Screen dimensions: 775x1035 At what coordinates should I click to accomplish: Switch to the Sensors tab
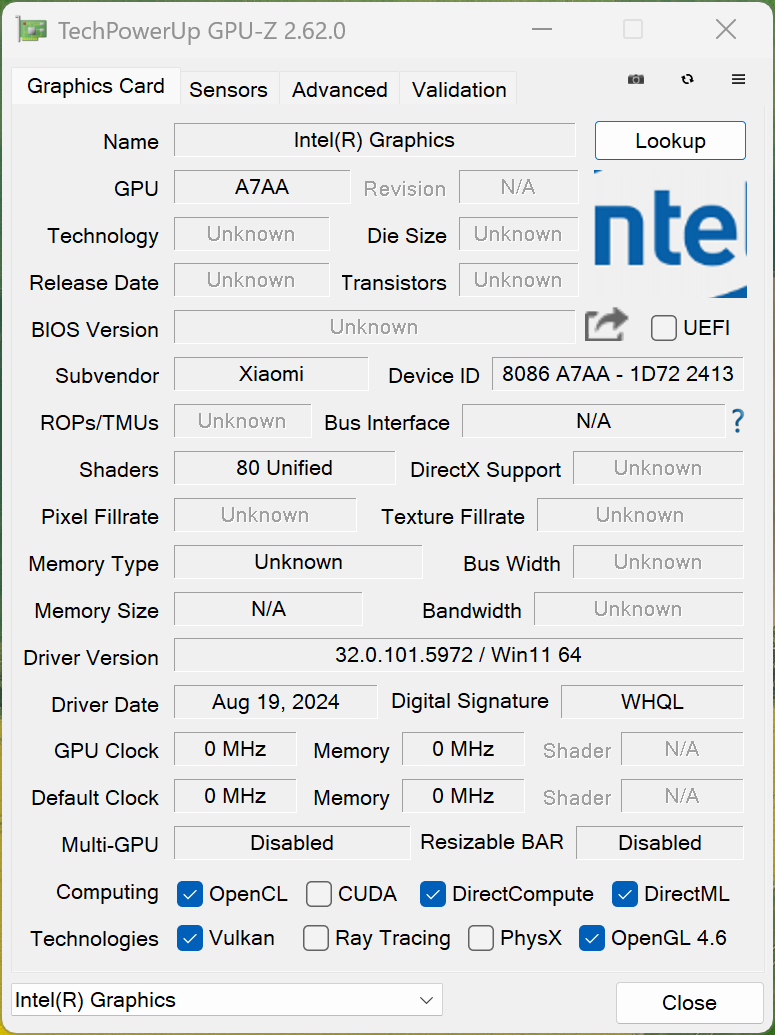(228, 90)
